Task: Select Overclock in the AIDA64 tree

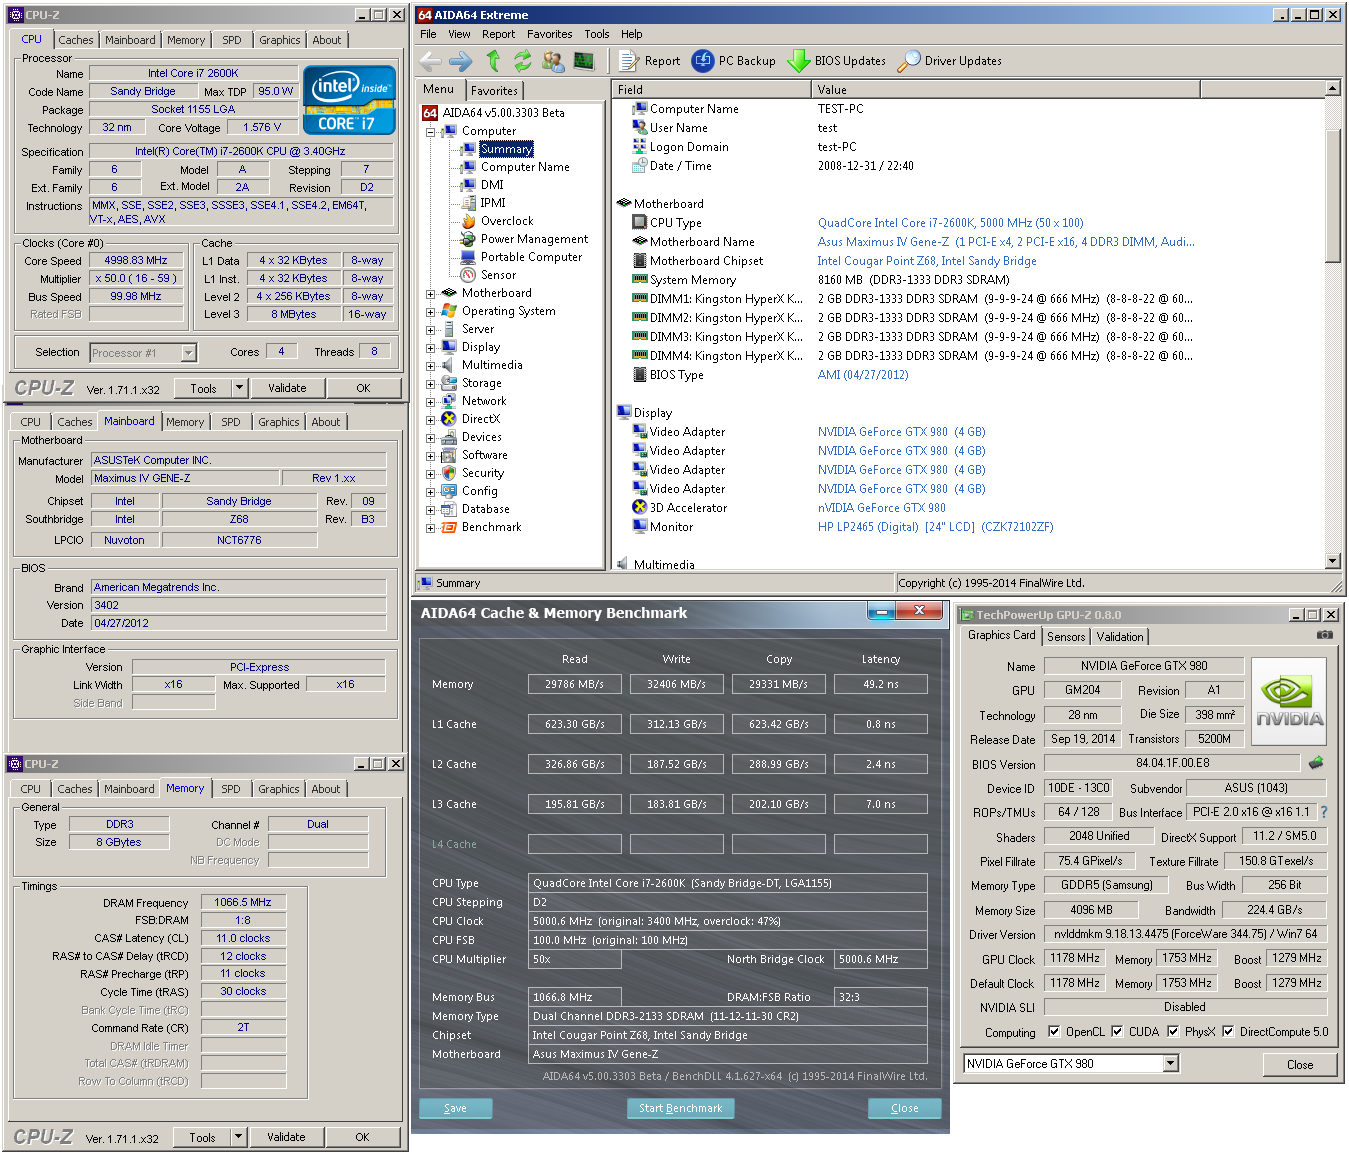Action: pos(497,221)
